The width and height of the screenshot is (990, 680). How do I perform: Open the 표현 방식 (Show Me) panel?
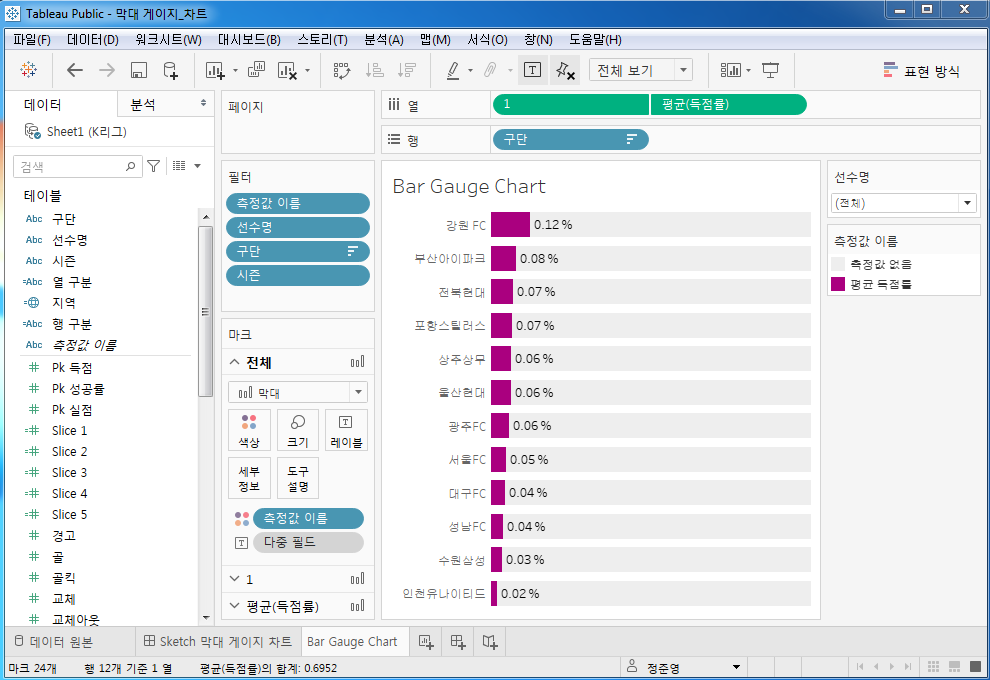click(x=922, y=71)
